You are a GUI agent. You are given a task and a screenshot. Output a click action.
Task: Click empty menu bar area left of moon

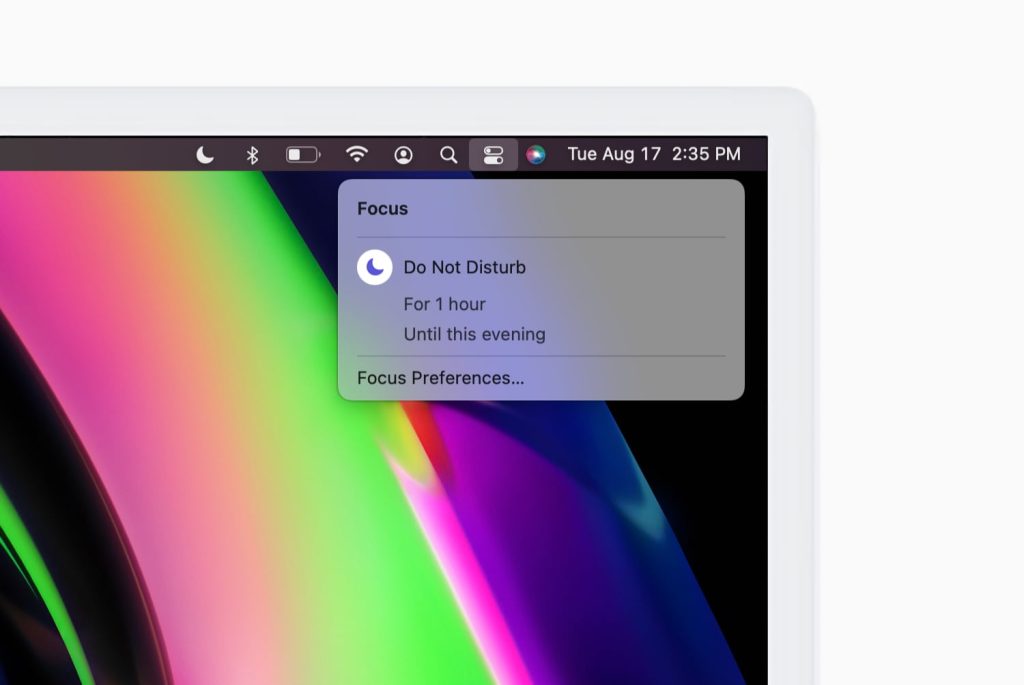(100, 155)
